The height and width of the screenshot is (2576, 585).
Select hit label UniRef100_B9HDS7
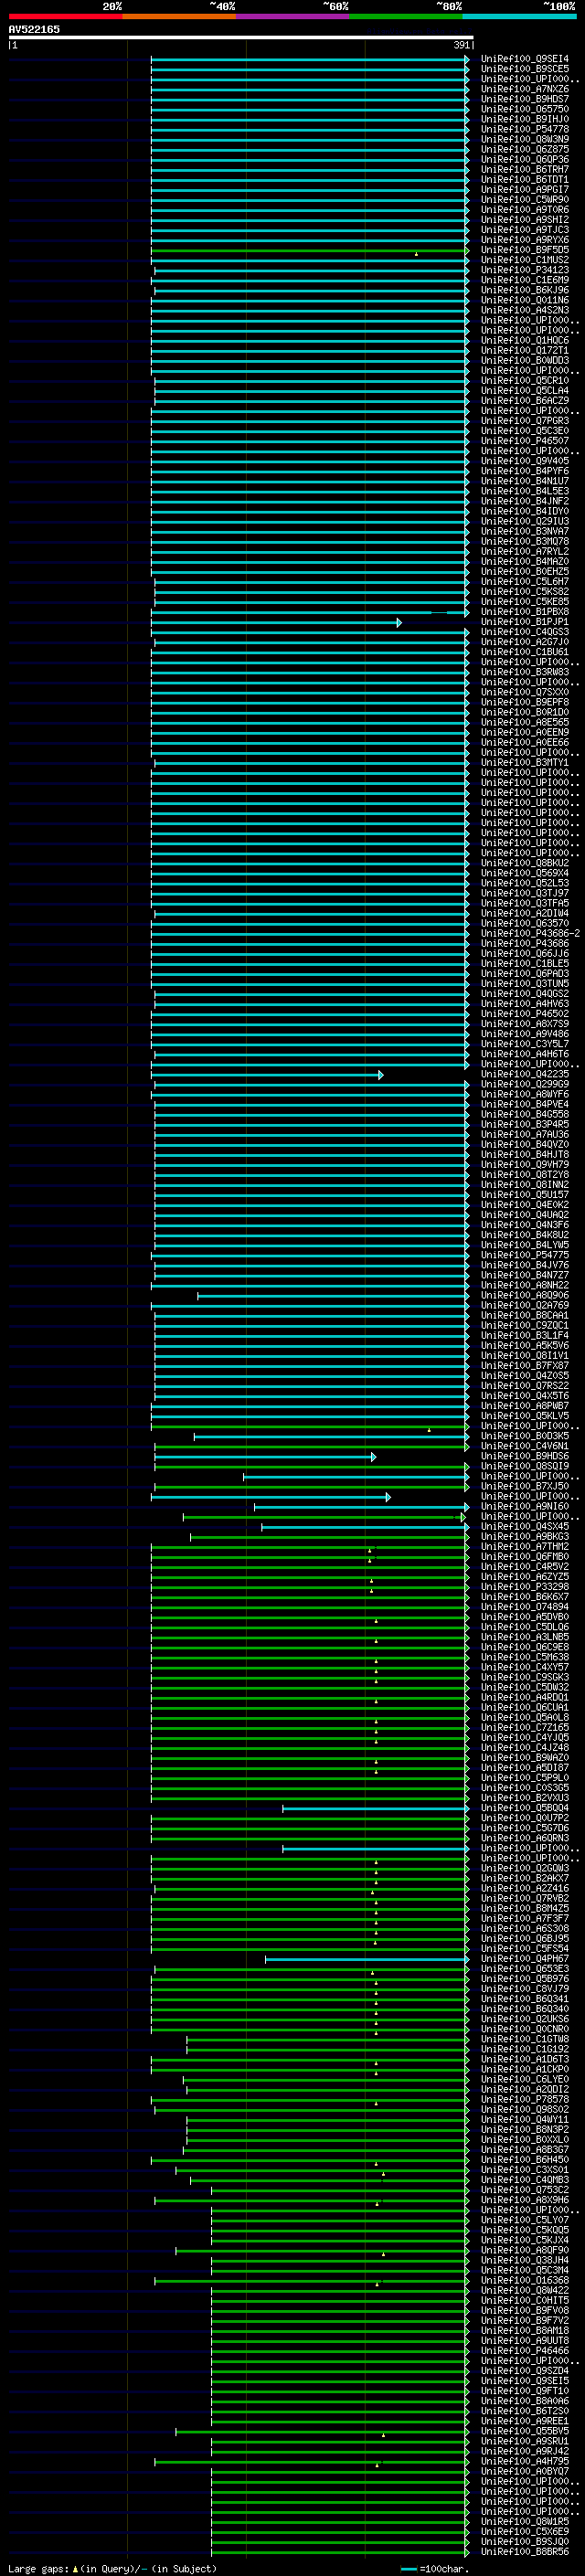tap(525, 99)
